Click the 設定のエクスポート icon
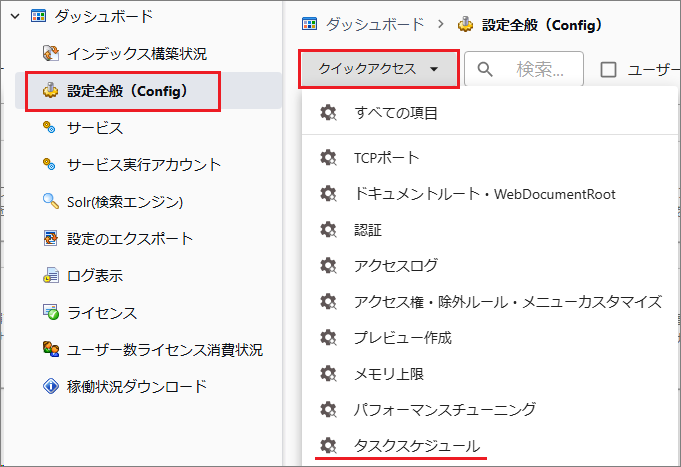Image resolution: width=681 pixels, height=467 pixels. pos(50,239)
